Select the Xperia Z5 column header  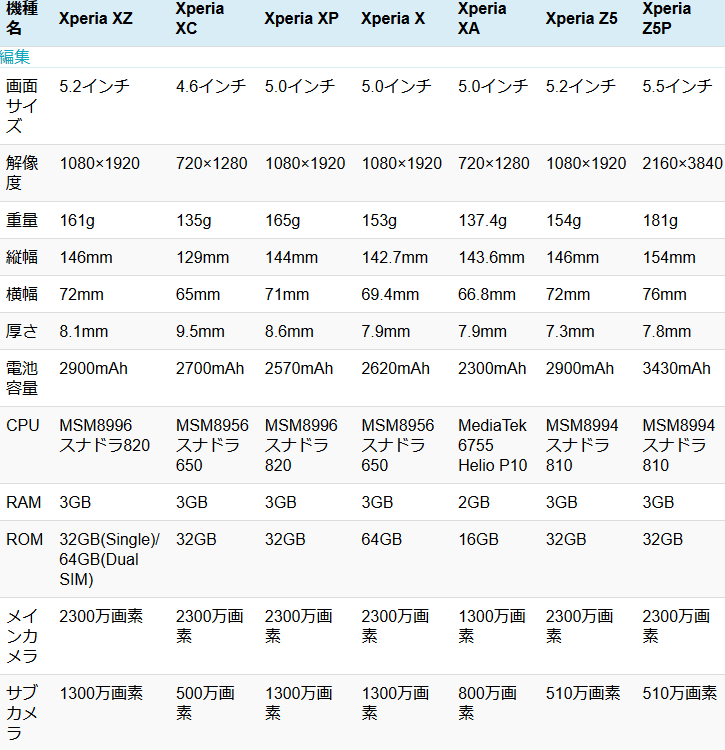tap(582, 18)
